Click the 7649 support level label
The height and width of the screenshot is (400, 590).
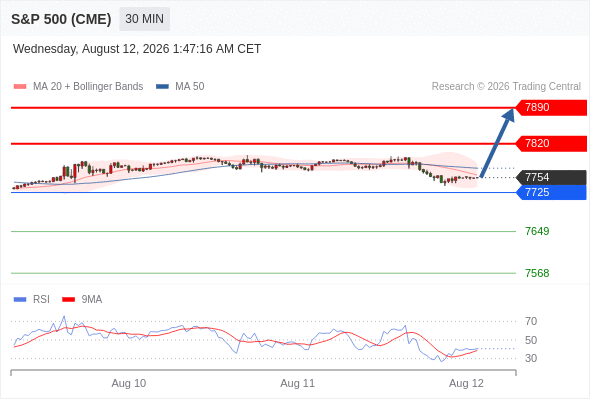point(537,231)
